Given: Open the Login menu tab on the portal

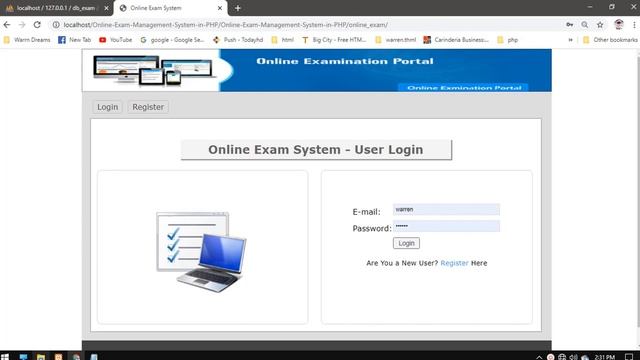Looking at the screenshot, I should pos(107,107).
